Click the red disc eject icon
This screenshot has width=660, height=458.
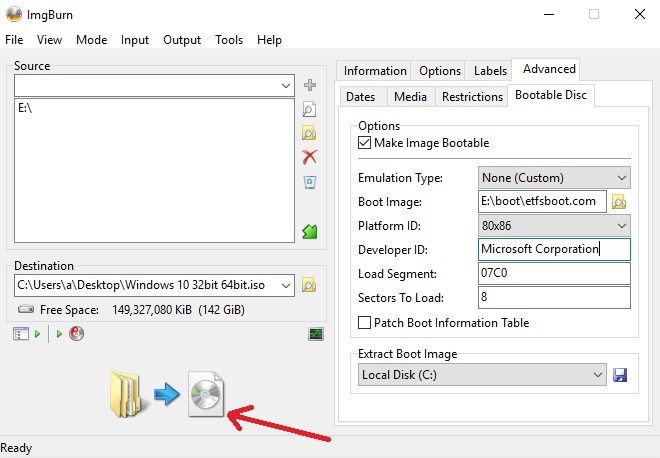point(76,333)
